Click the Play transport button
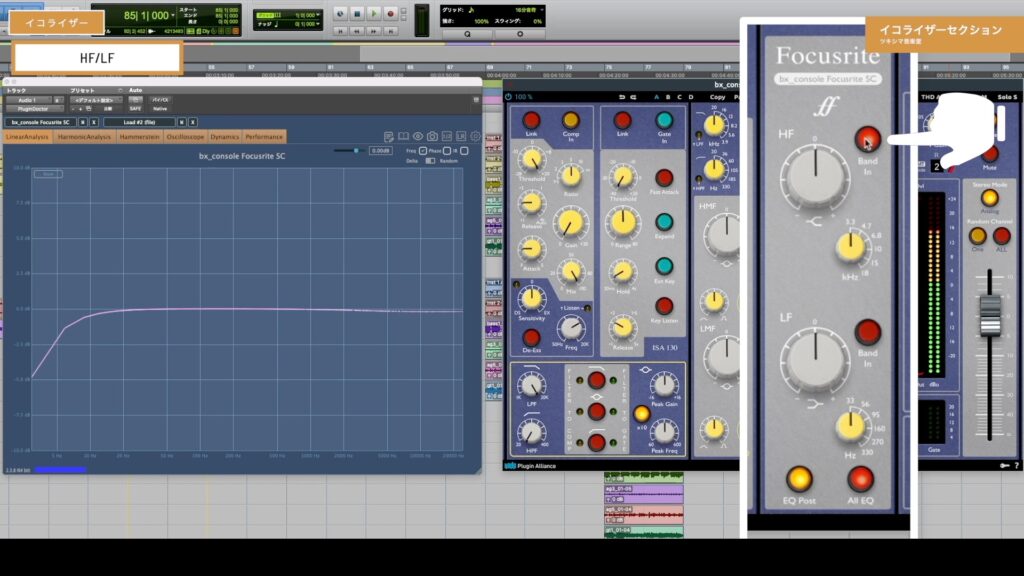The image size is (1024, 576). click(x=374, y=13)
